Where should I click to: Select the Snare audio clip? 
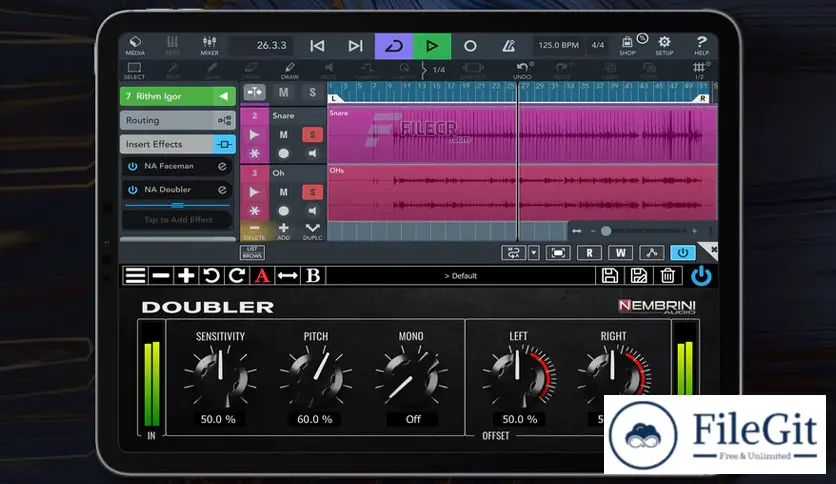(522, 134)
